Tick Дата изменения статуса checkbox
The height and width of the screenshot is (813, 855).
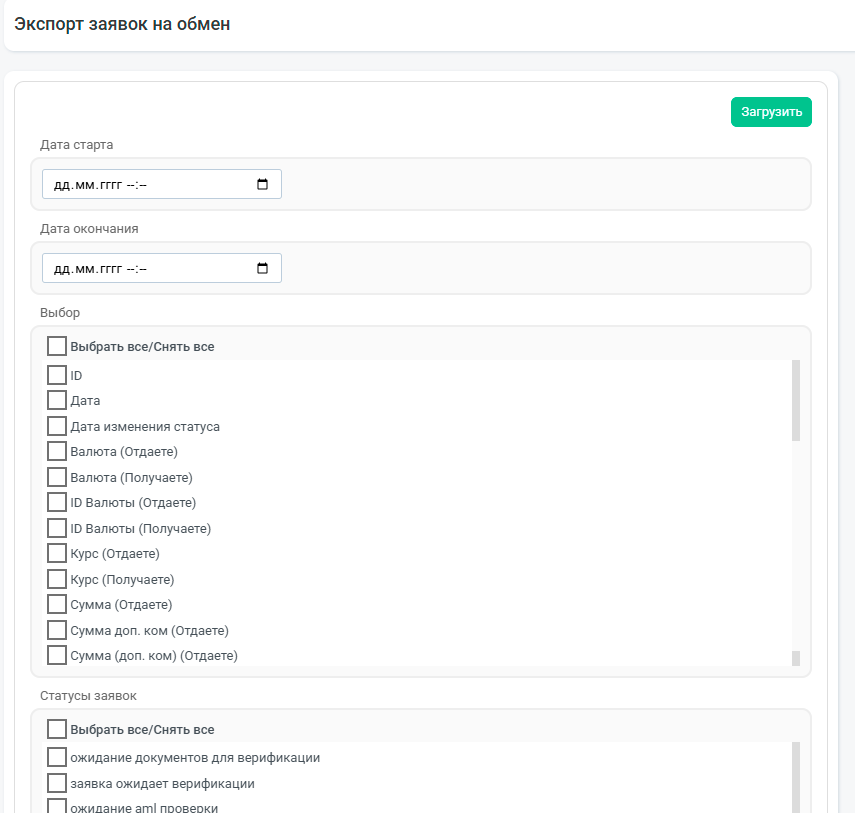(x=57, y=426)
